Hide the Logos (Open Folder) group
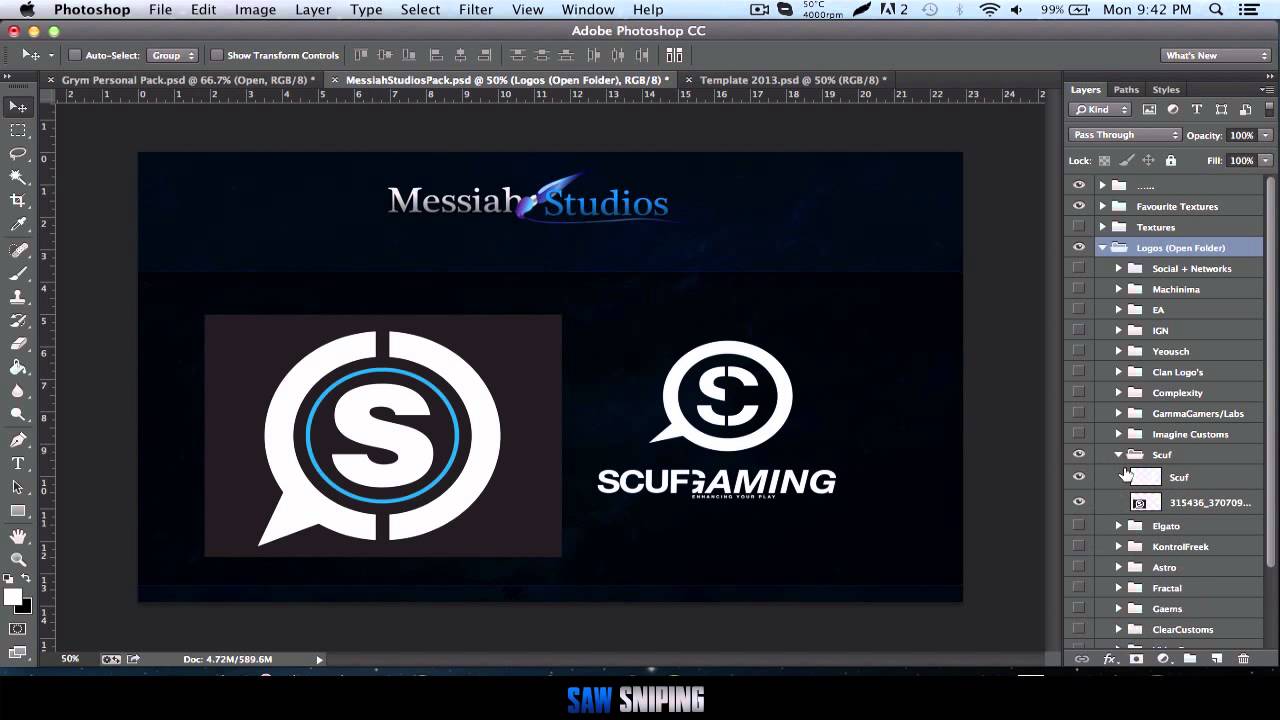1280x720 pixels. (x=1079, y=248)
